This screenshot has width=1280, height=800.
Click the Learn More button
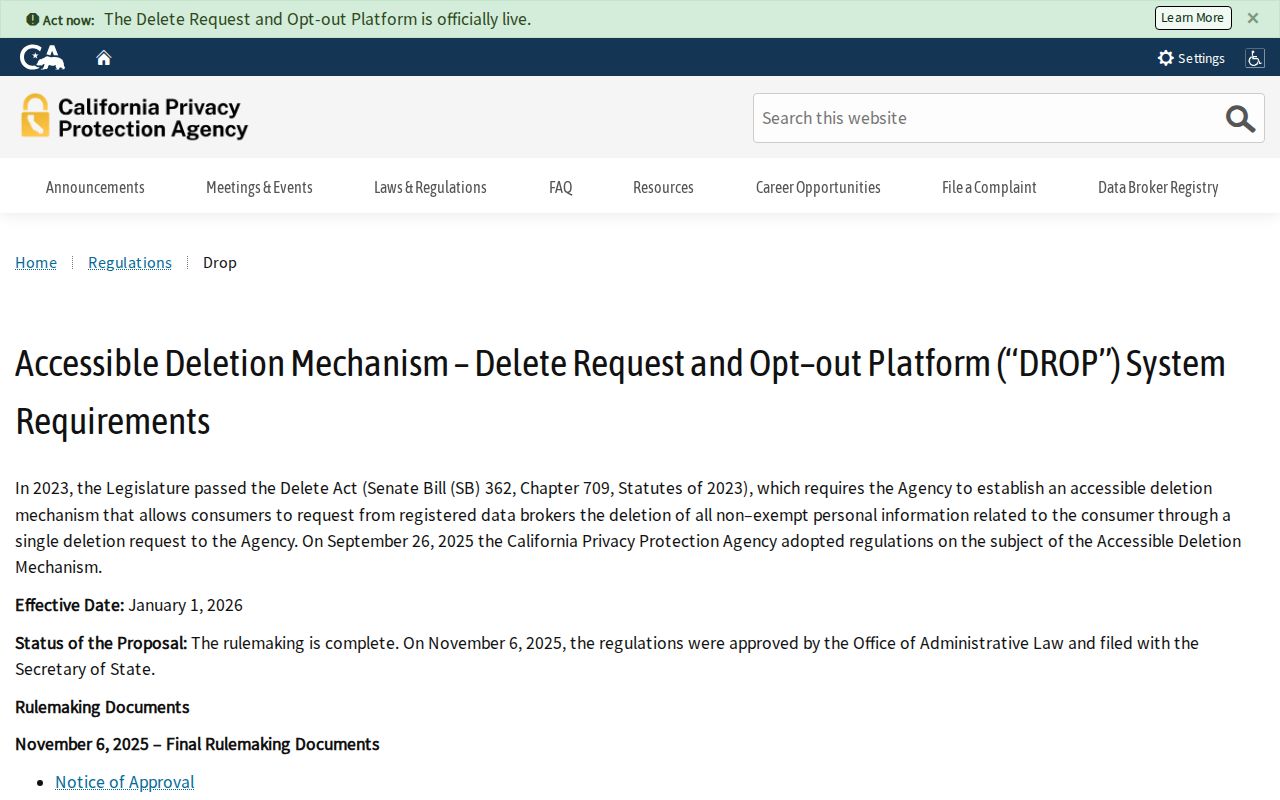click(x=1193, y=18)
